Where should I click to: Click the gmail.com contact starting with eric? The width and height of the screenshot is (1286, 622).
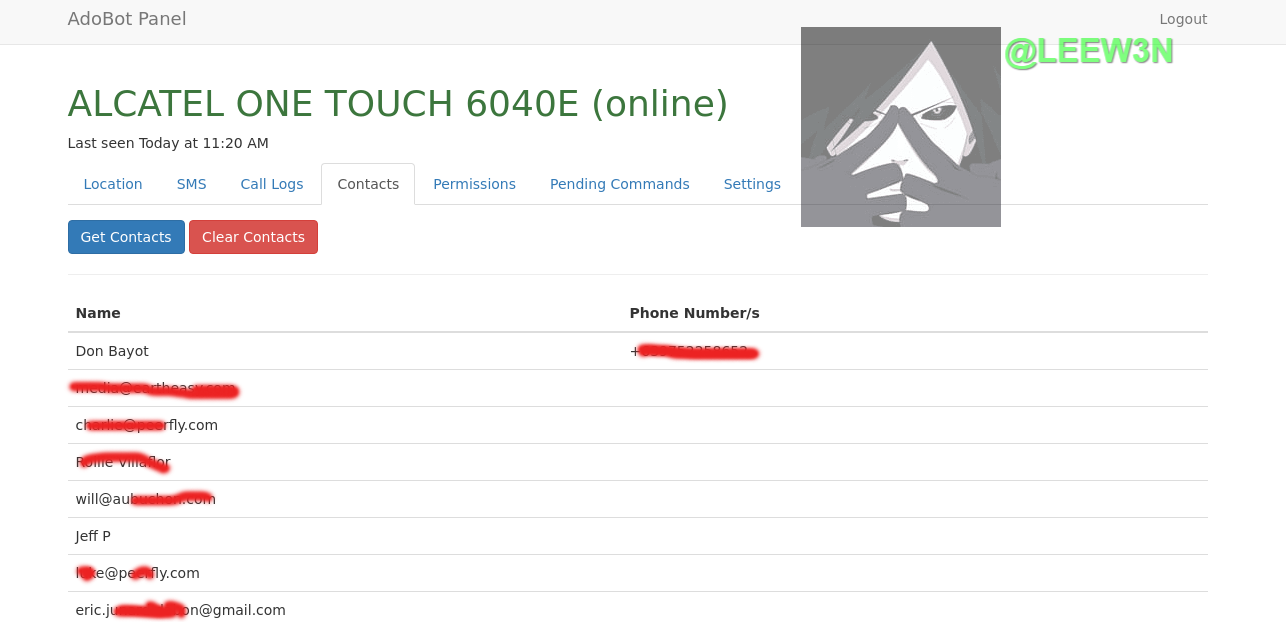pyautogui.click(x=180, y=610)
